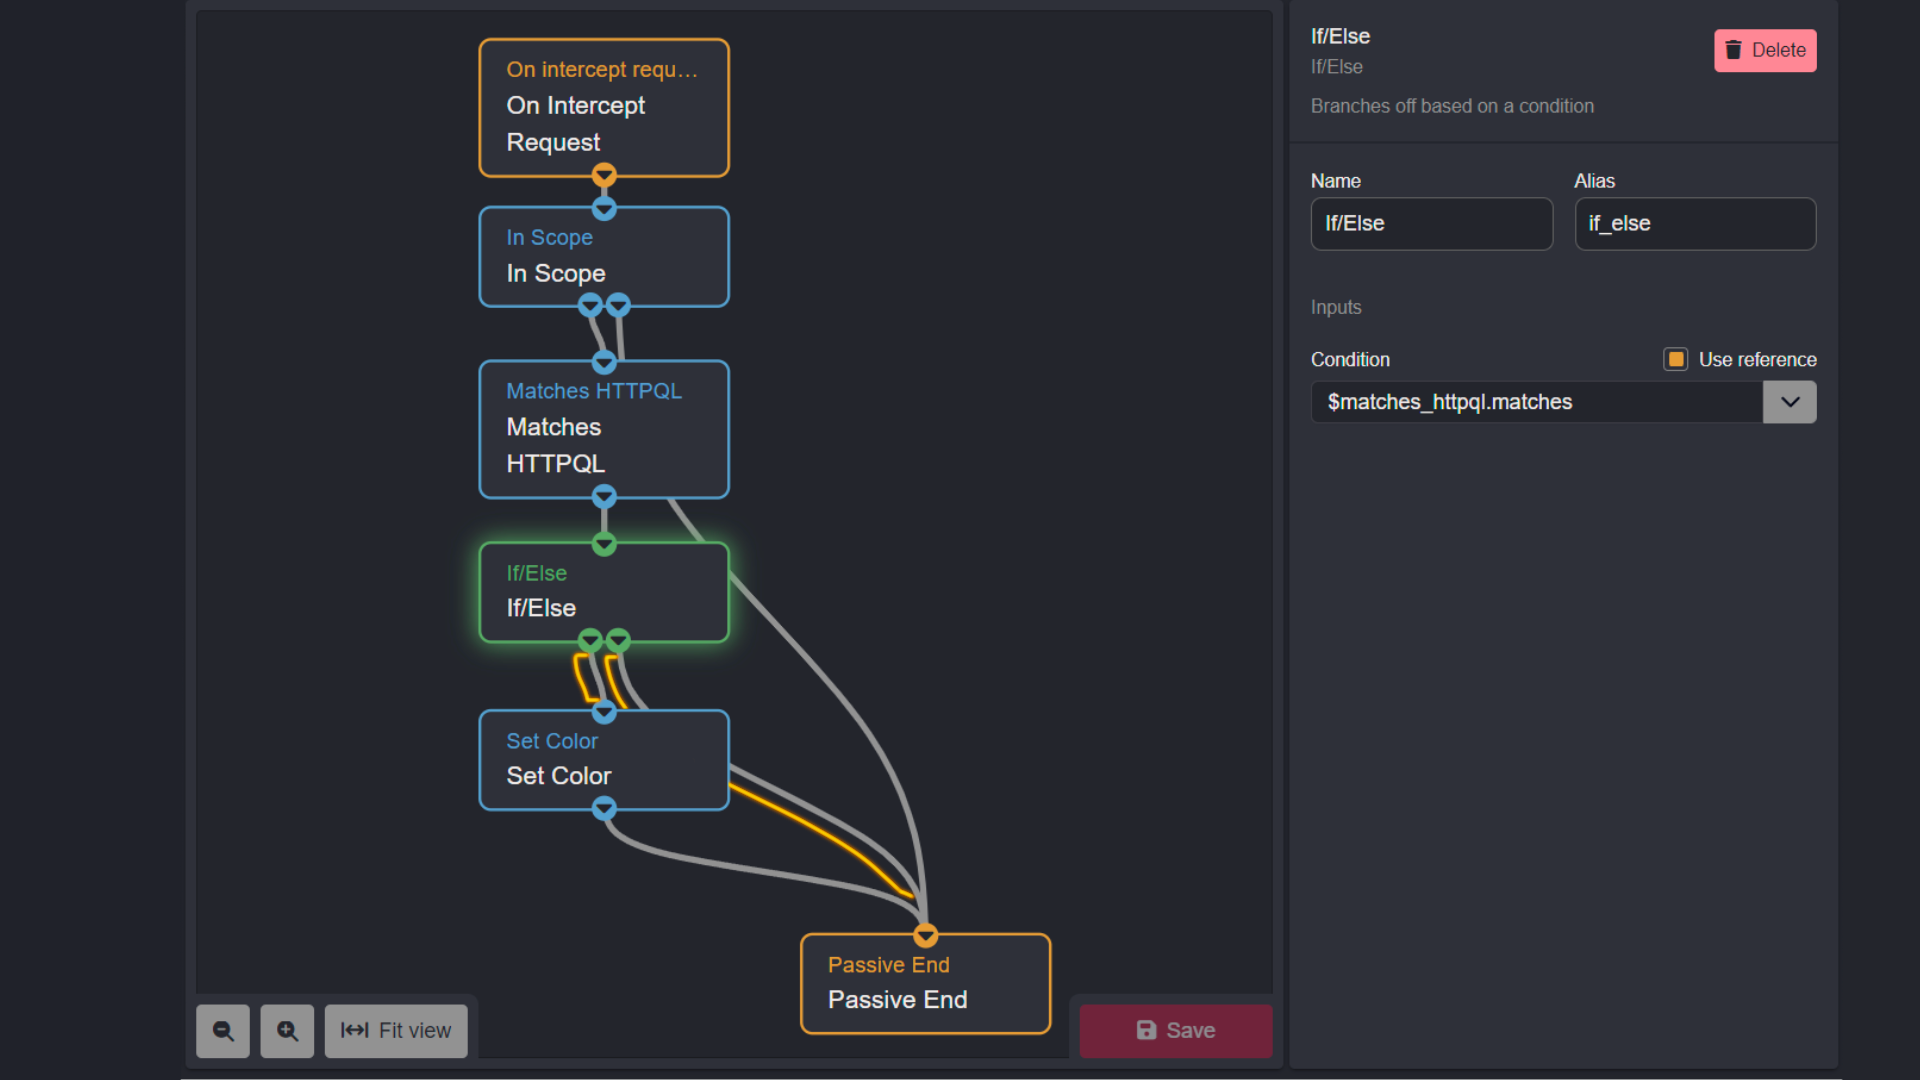The width and height of the screenshot is (1920, 1080).
Task: Select the If/Else node in canvas
Action: 605,589
